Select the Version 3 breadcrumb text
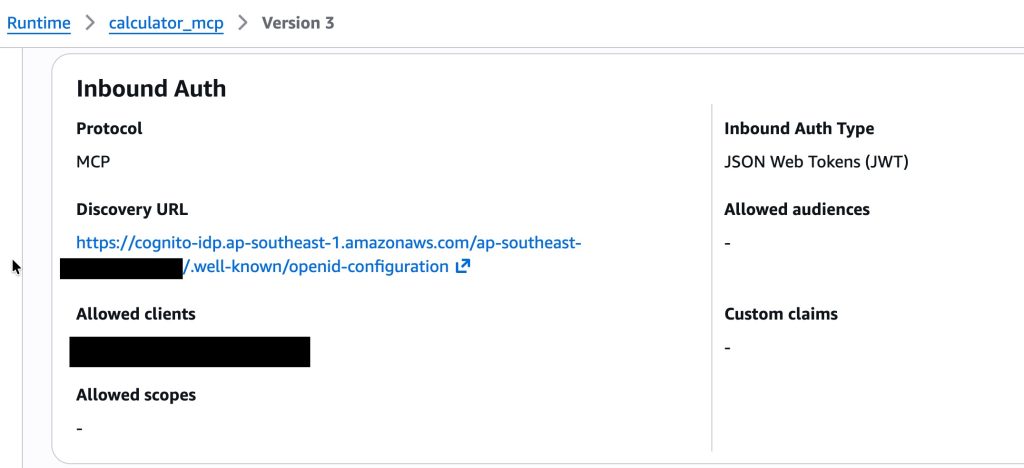 tap(298, 23)
